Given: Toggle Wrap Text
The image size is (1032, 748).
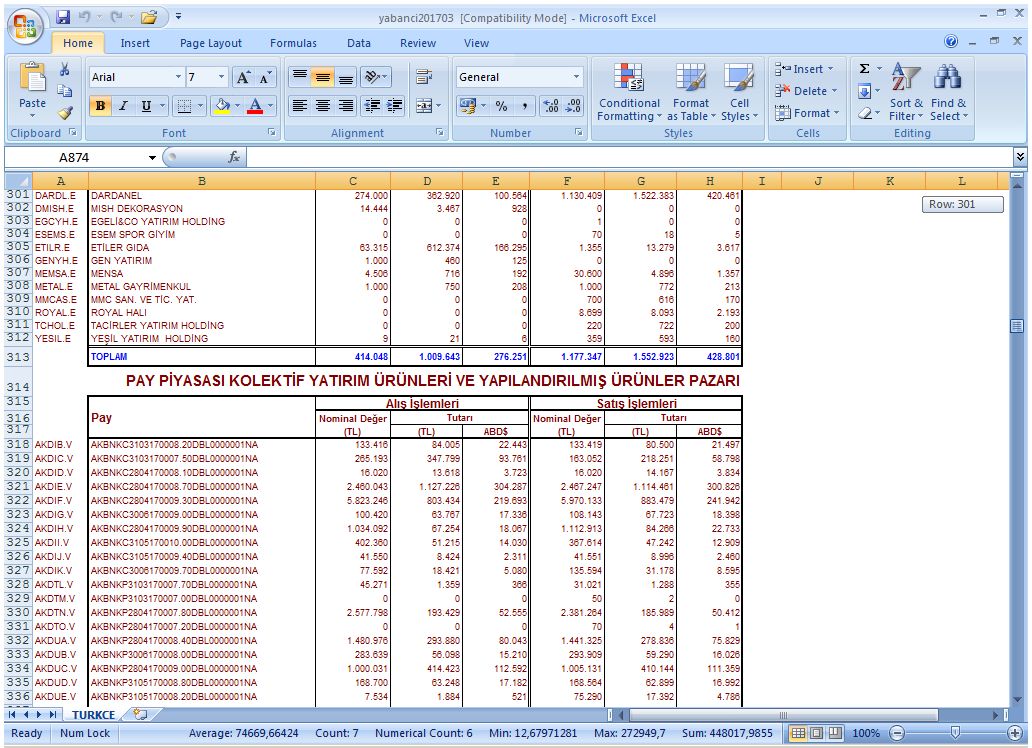Looking at the screenshot, I should (425, 77).
